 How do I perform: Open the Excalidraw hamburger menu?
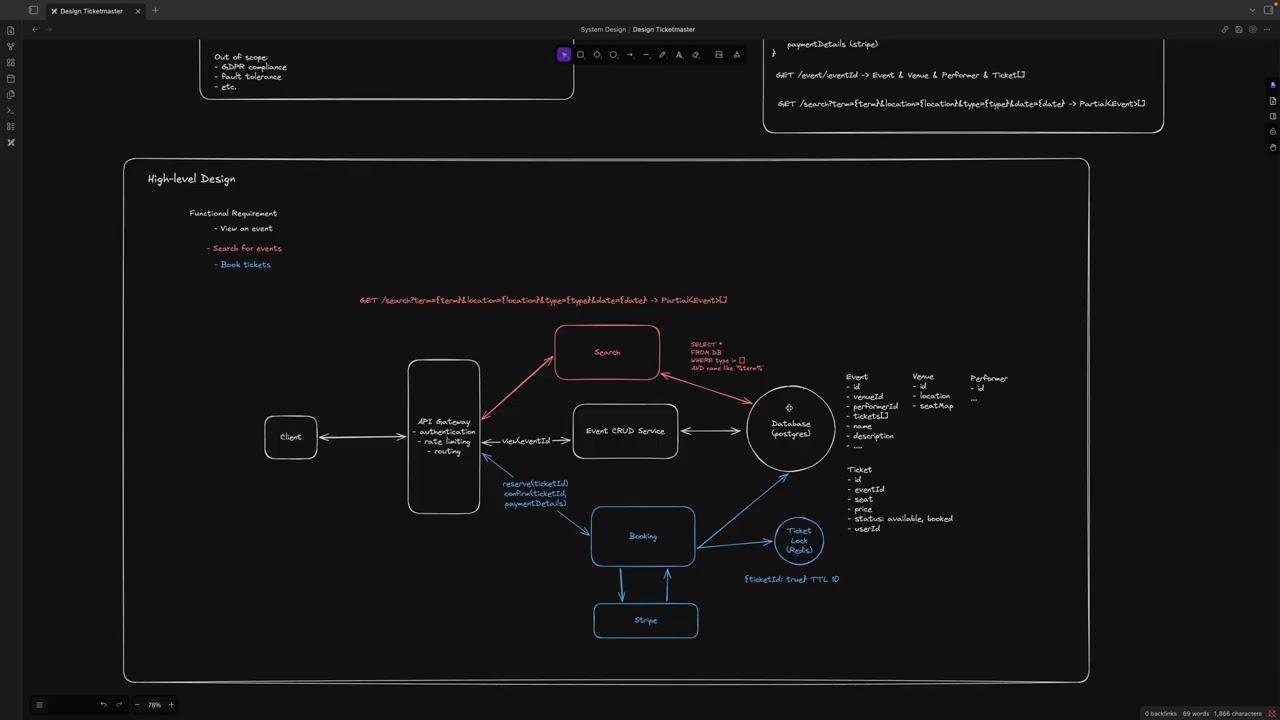tap(39, 705)
